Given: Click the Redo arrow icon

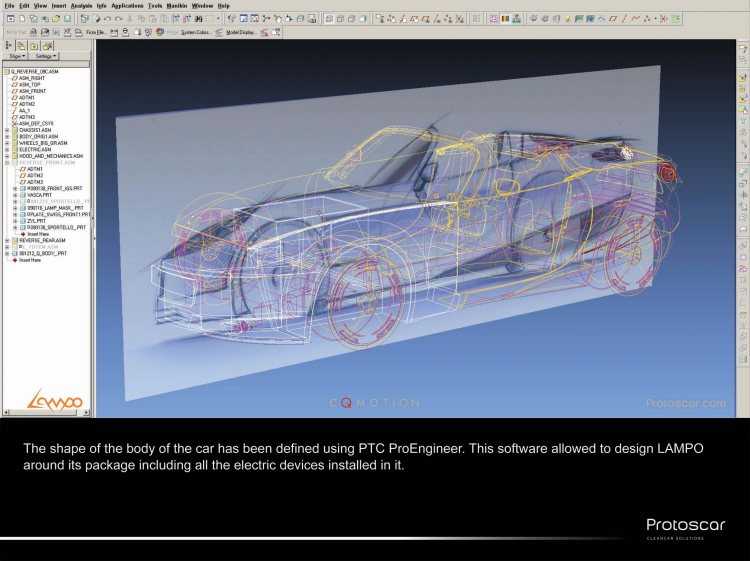Looking at the screenshot, I should point(119,19).
